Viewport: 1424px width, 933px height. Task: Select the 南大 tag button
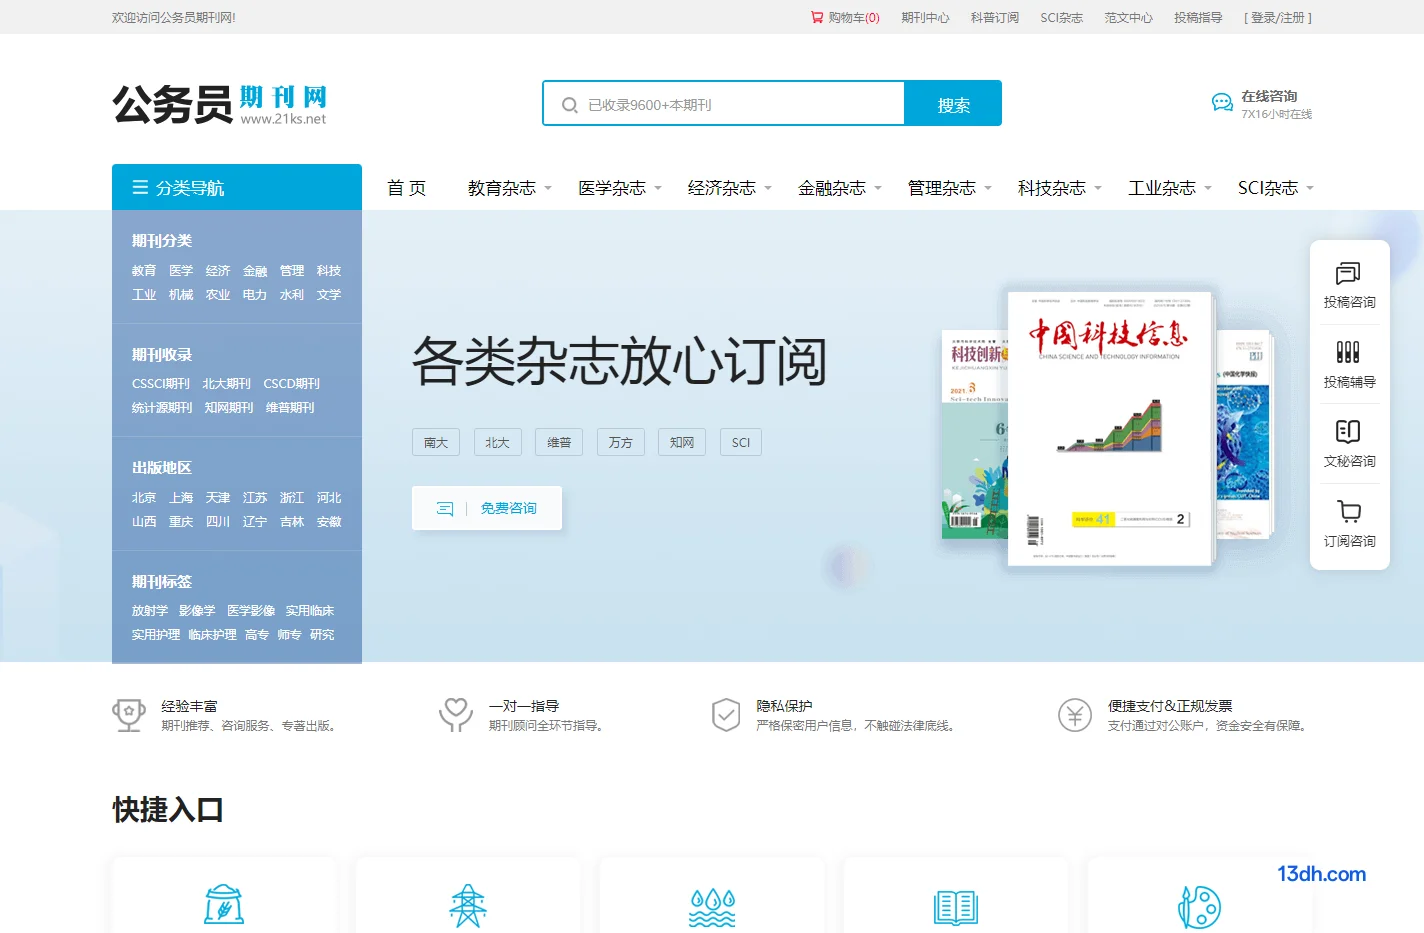click(436, 442)
